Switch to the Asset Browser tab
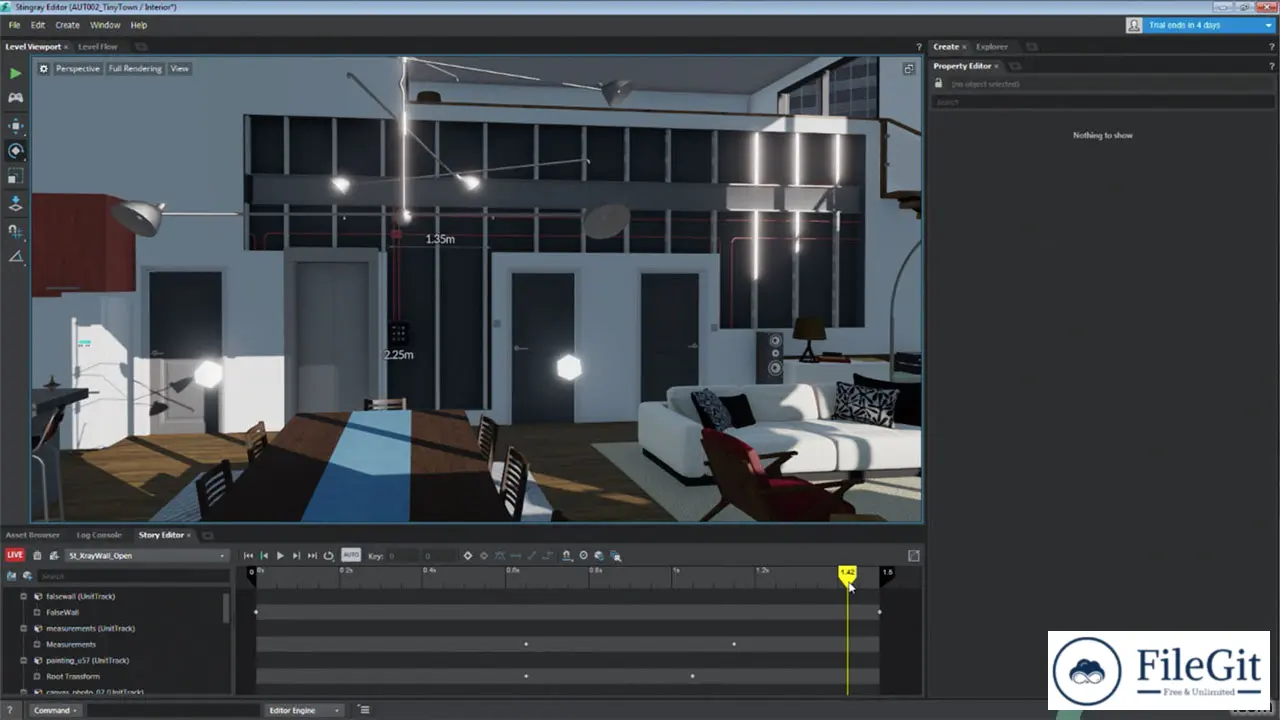 [33, 535]
